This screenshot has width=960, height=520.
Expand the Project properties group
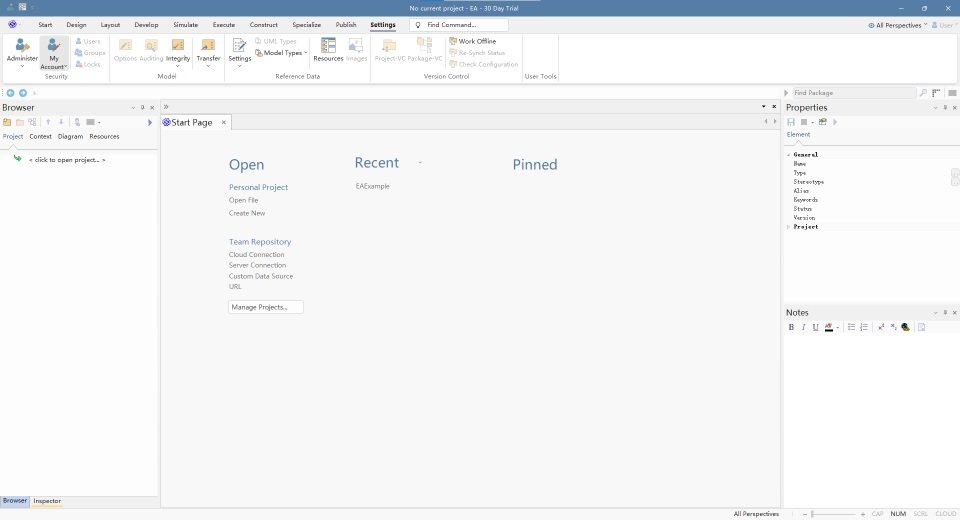[789, 227]
